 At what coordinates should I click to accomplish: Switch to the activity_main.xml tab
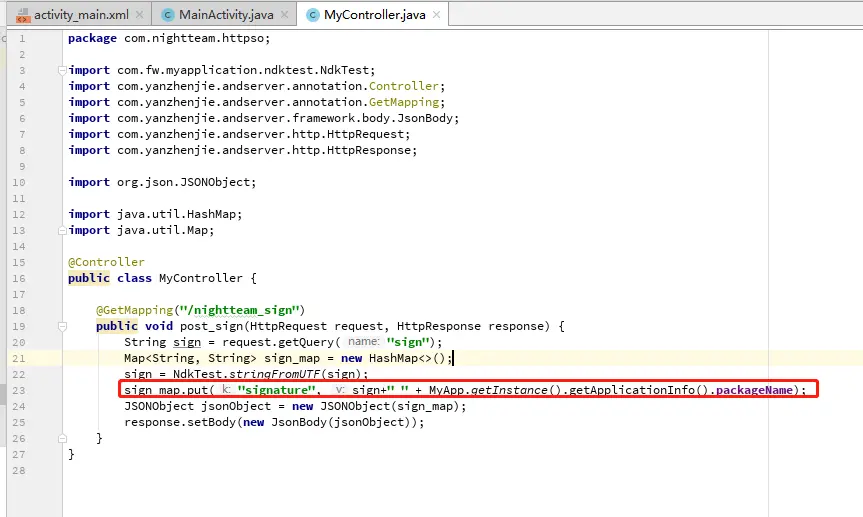click(80, 15)
